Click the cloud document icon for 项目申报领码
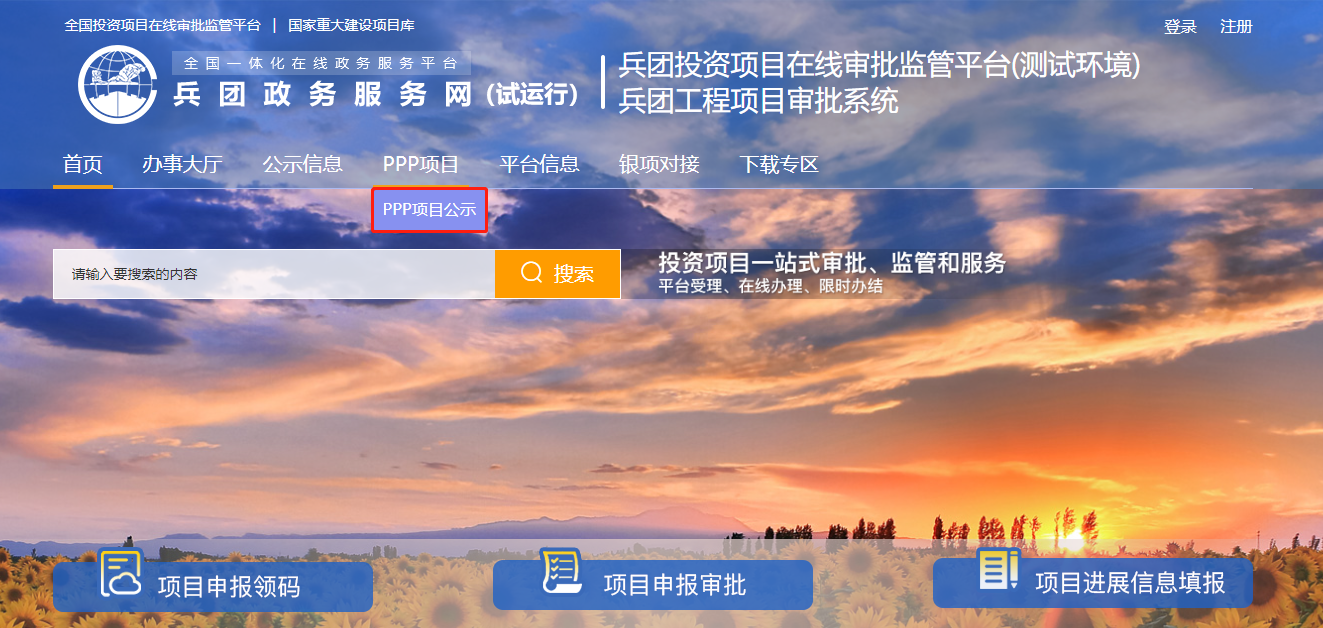This screenshot has width=1323, height=628. (122, 573)
